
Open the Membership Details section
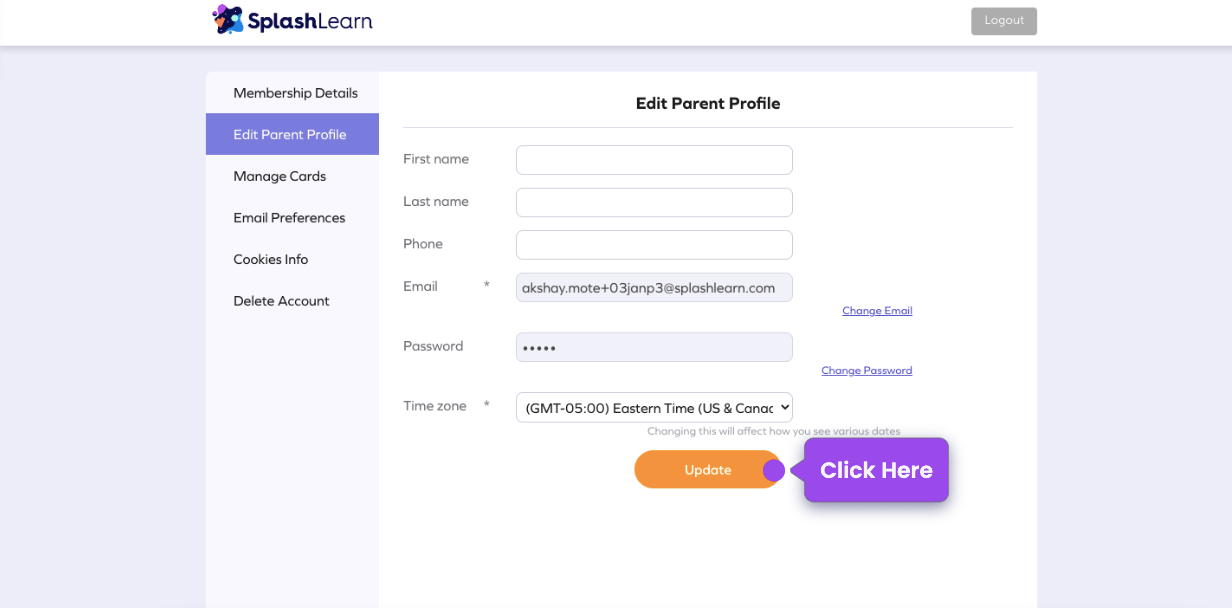click(294, 92)
